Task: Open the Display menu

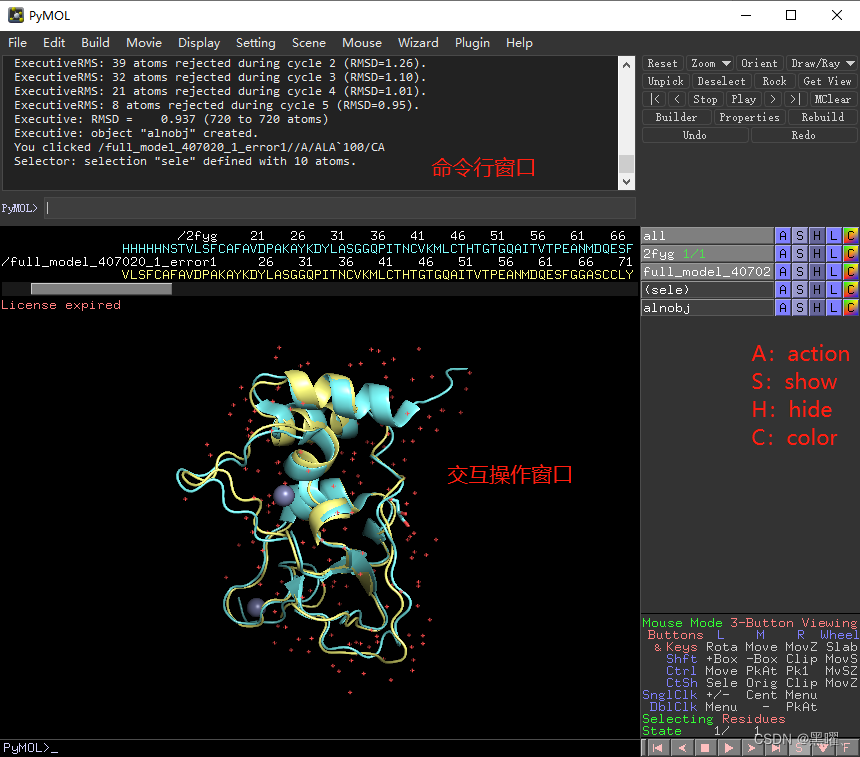Action: [199, 43]
